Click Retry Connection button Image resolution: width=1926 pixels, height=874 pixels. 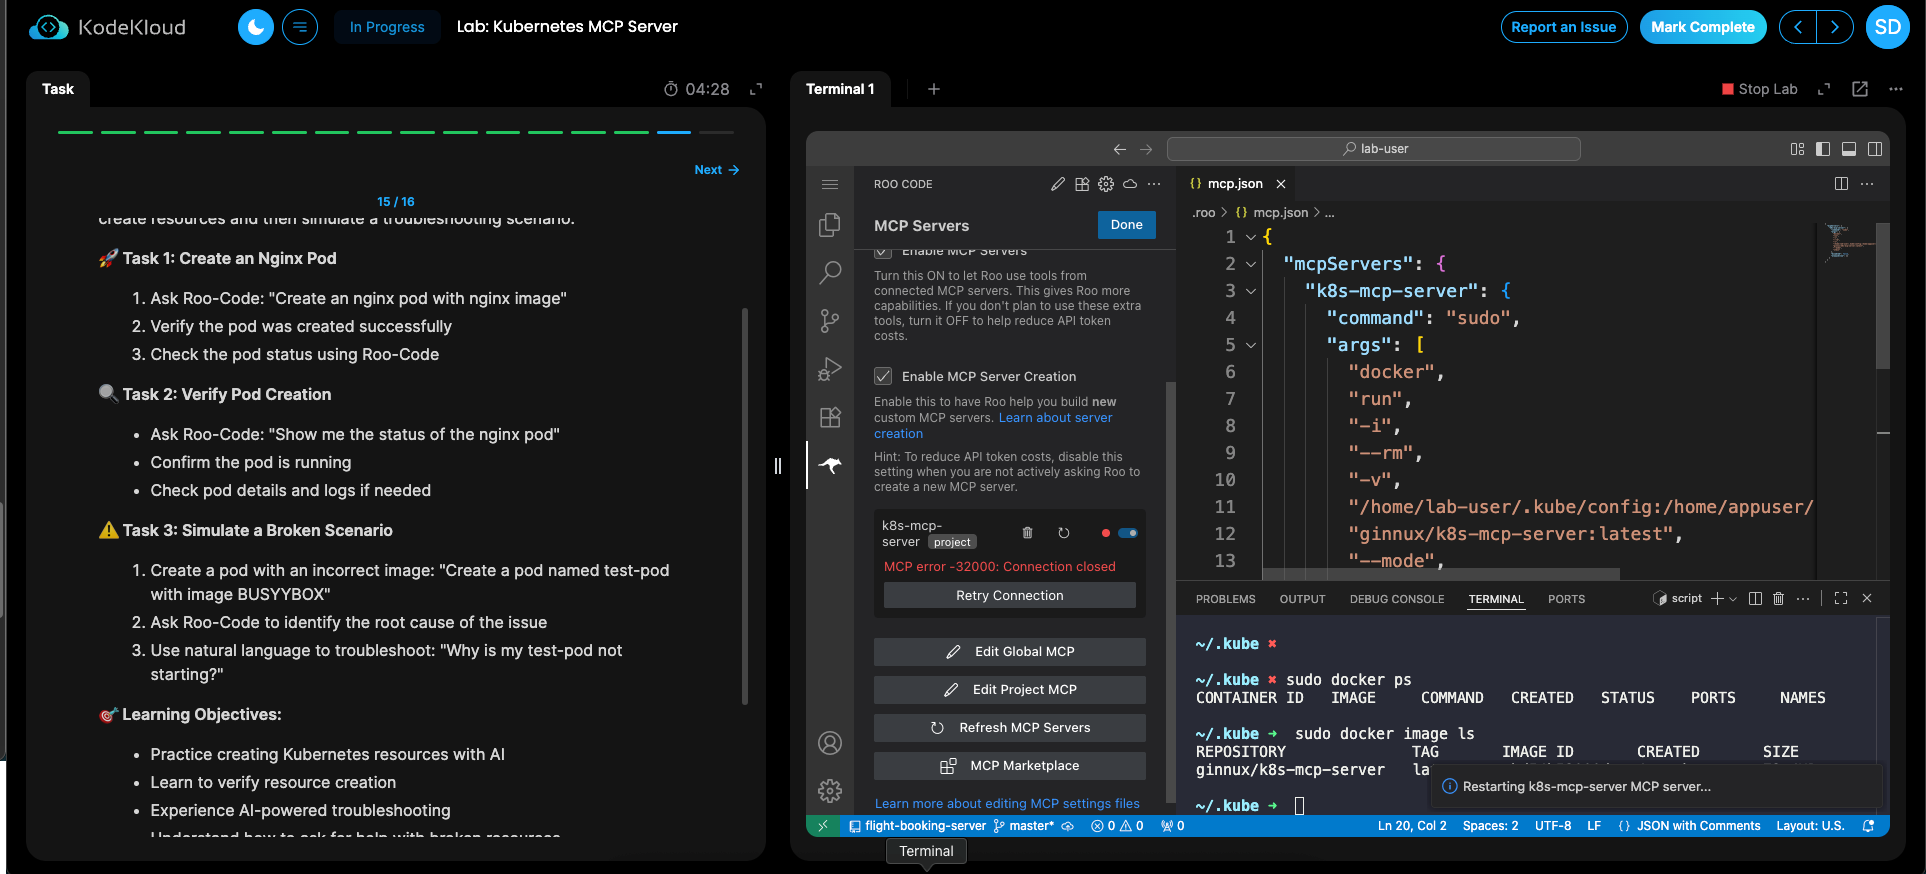(1010, 595)
